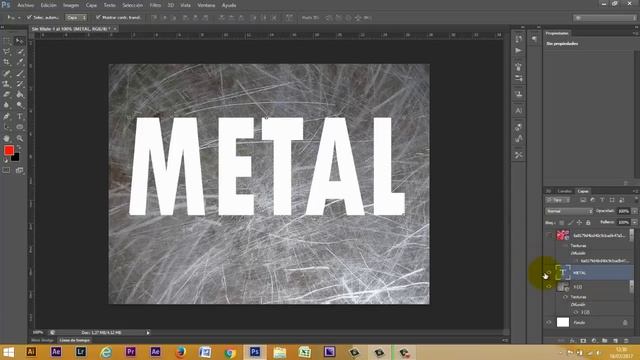This screenshot has height=360, width=640.
Task: Switch to the Línea de tiempo tab
Action: click(75, 340)
